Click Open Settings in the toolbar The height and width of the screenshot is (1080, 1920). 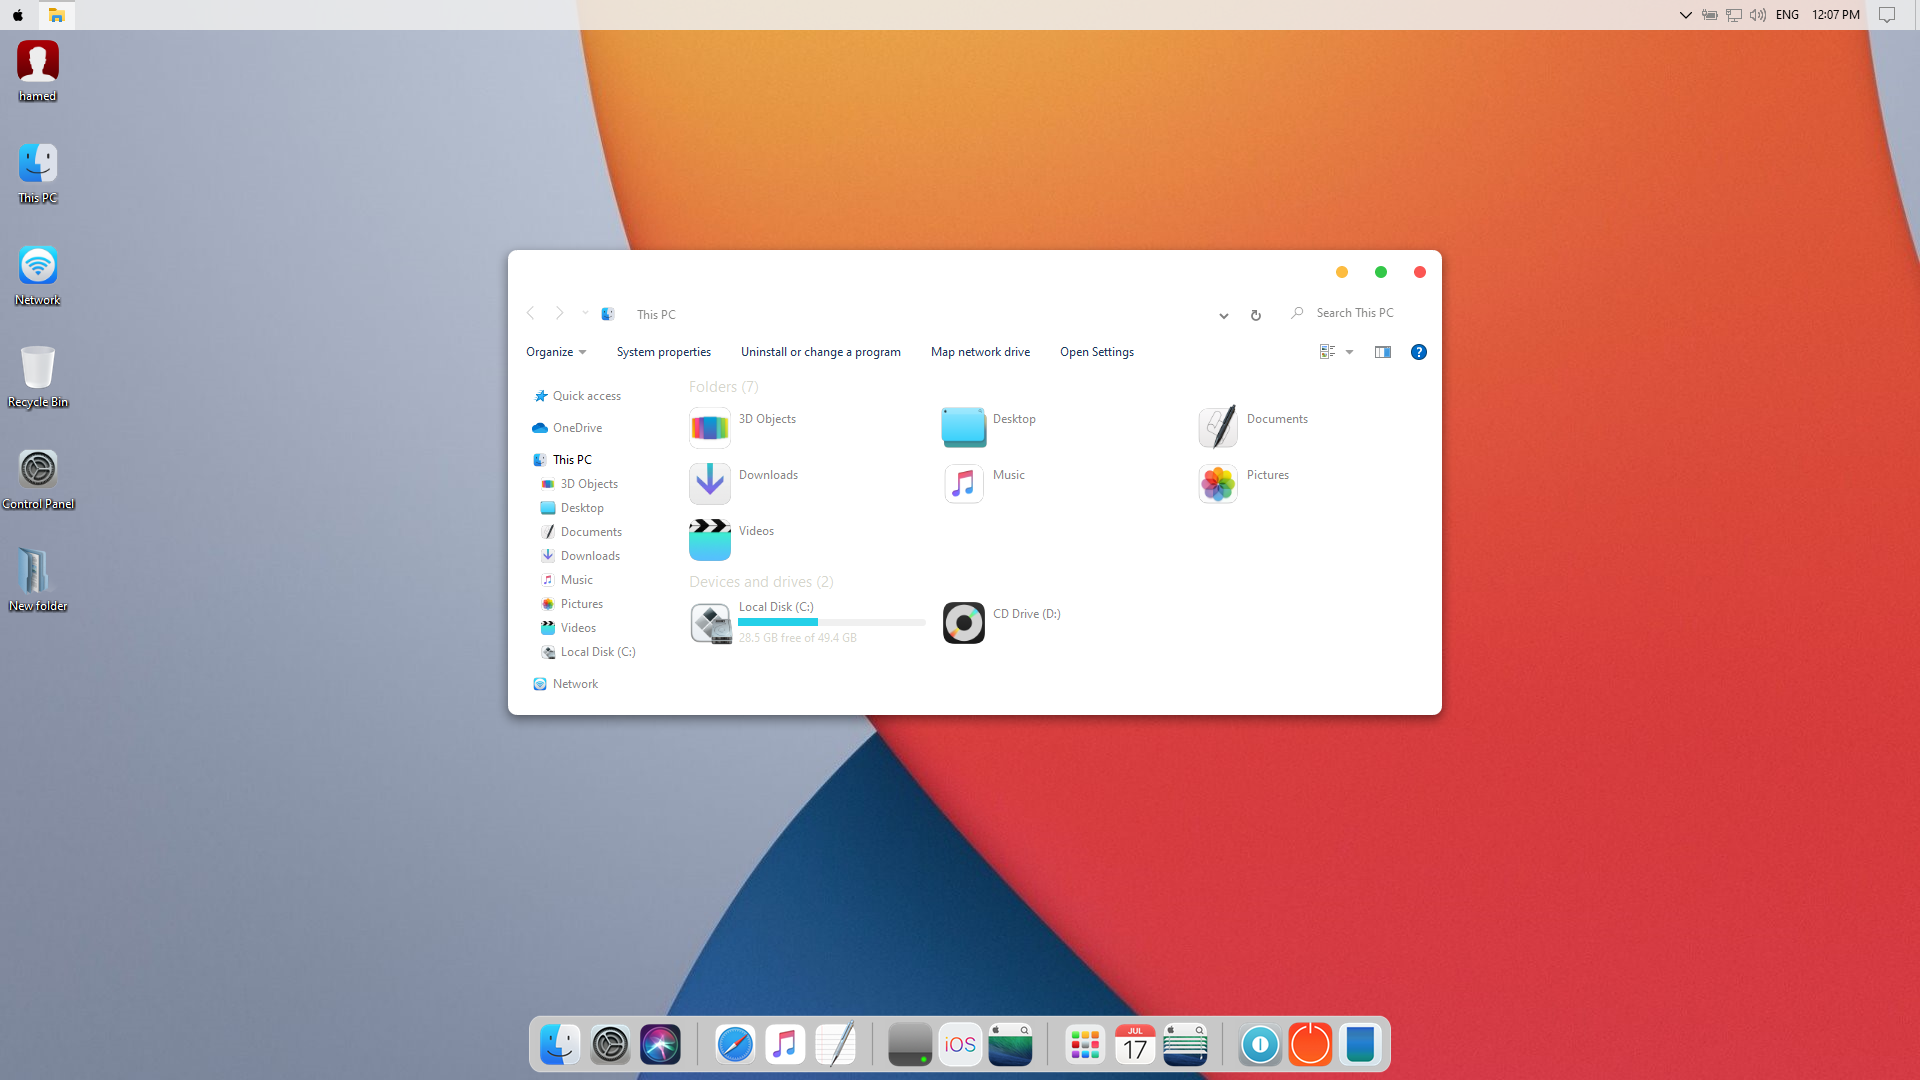[1097, 352]
